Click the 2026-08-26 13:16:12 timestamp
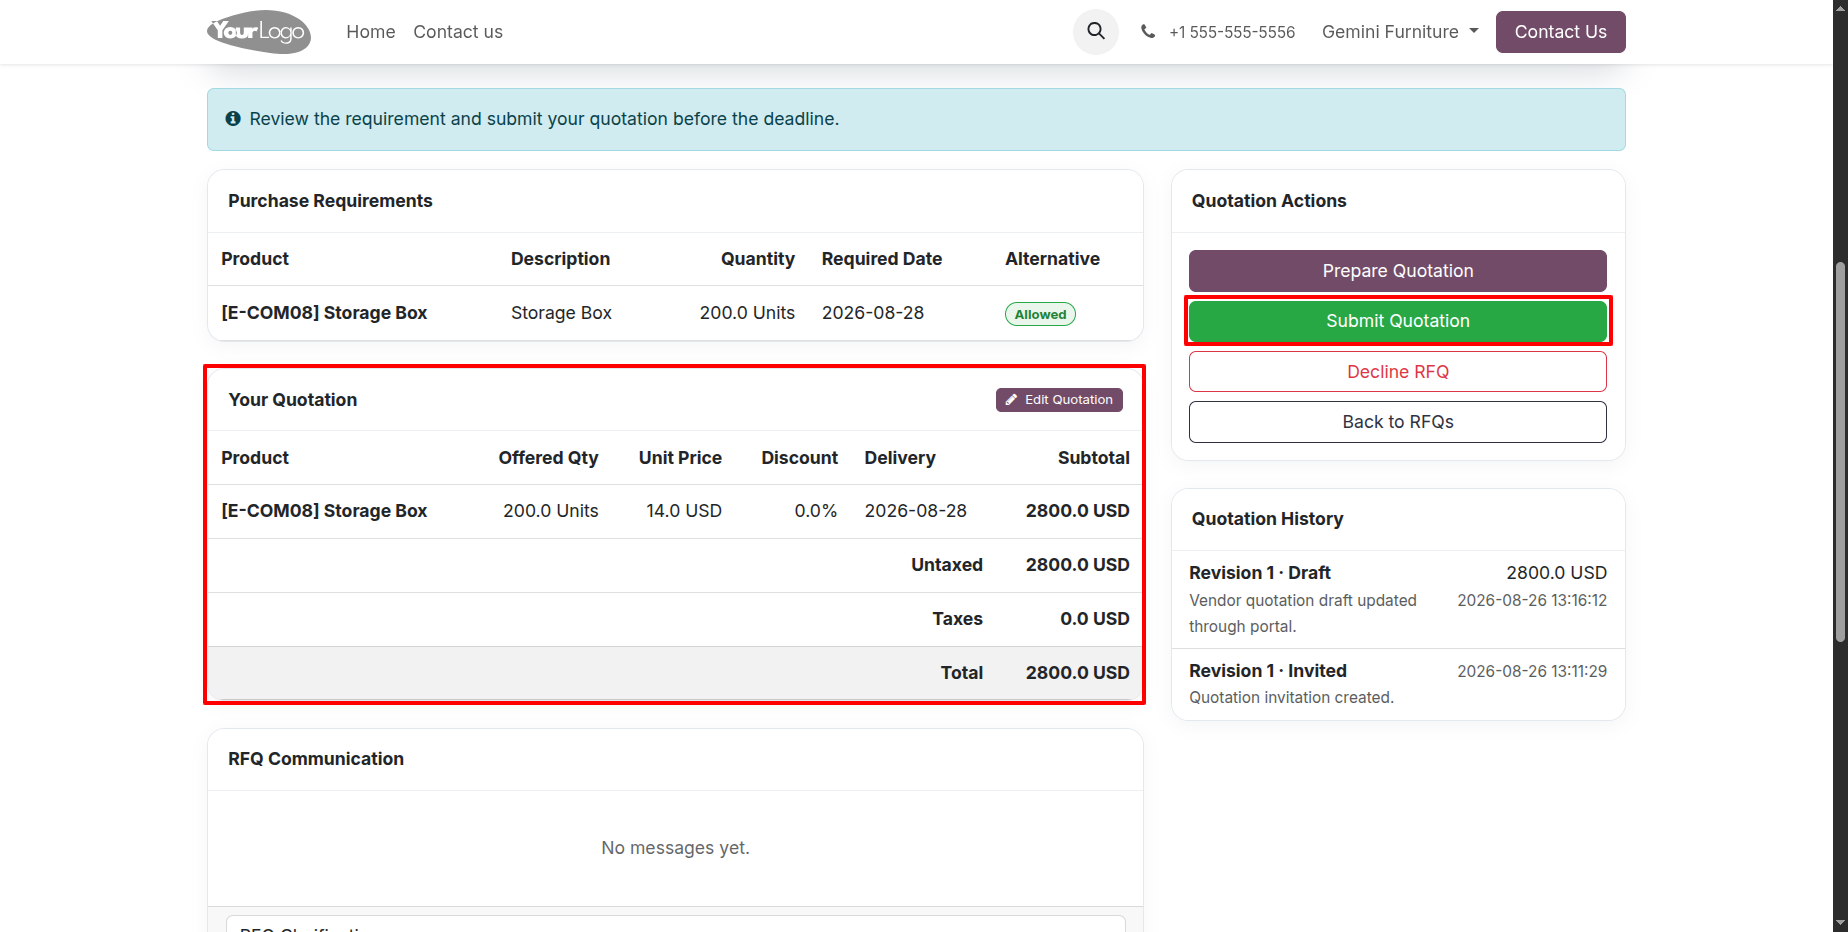Screen dimensions: 1848x932 tap(1531, 601)
